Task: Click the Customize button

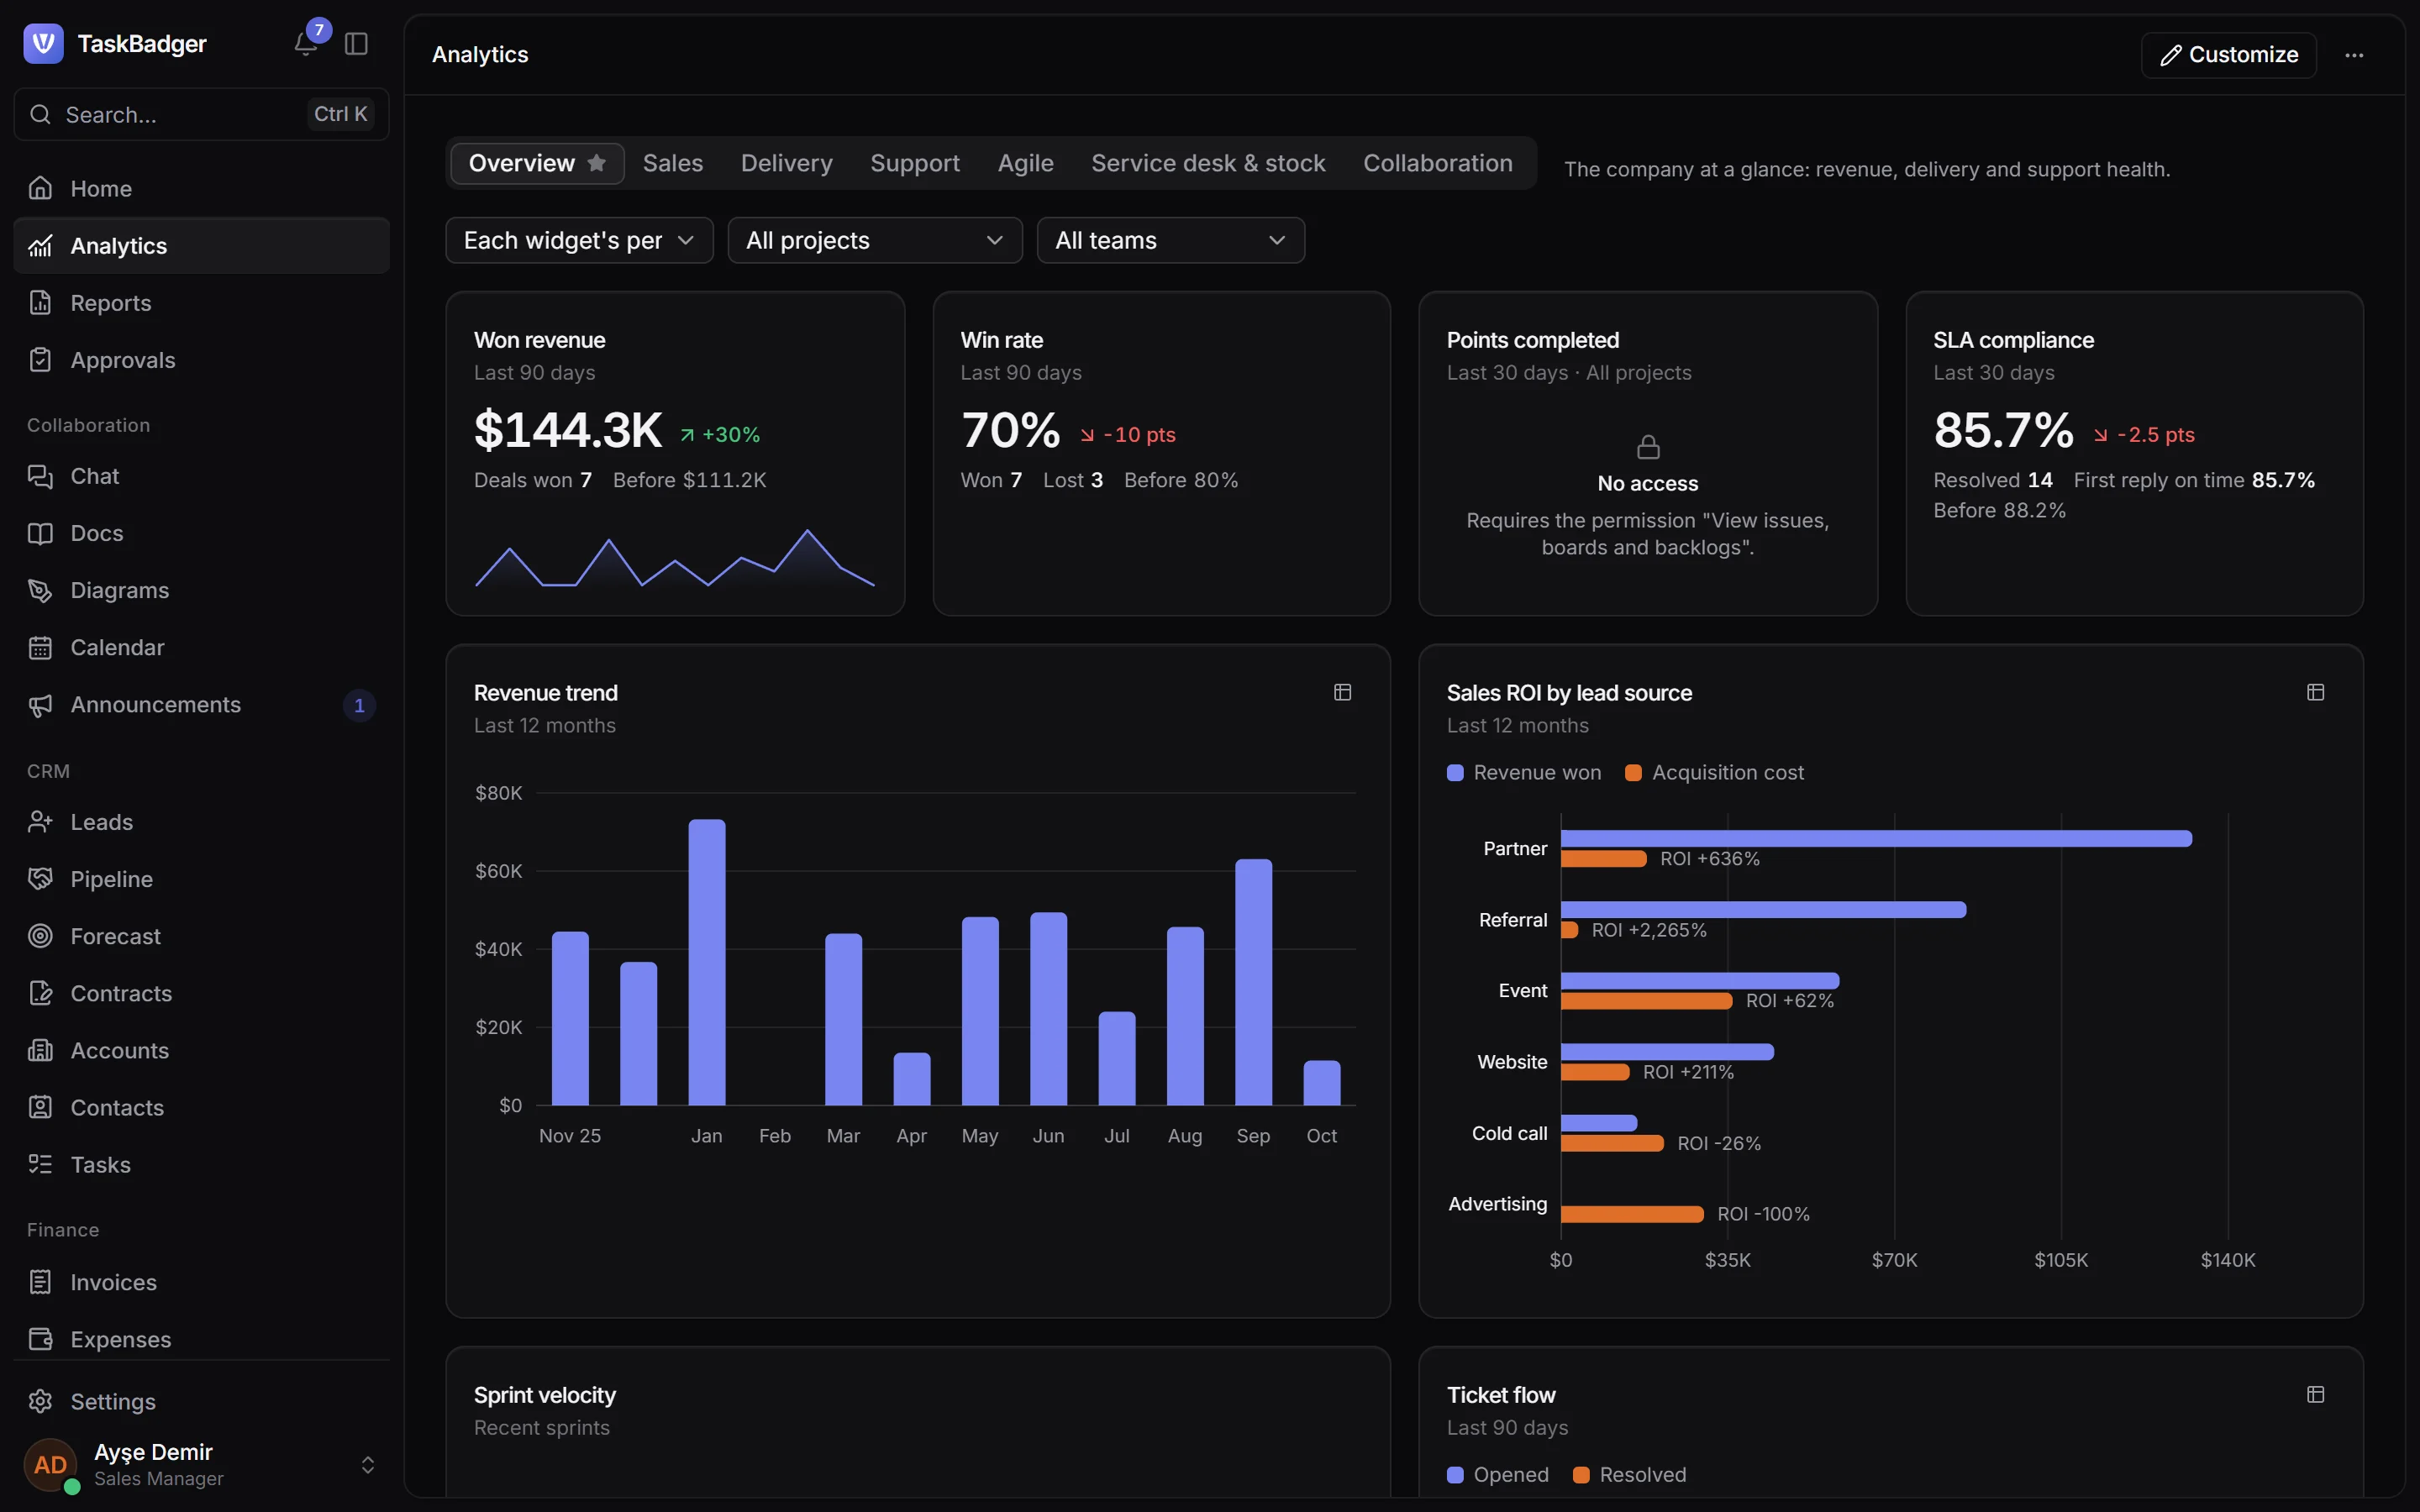Action: (2228, 55)
